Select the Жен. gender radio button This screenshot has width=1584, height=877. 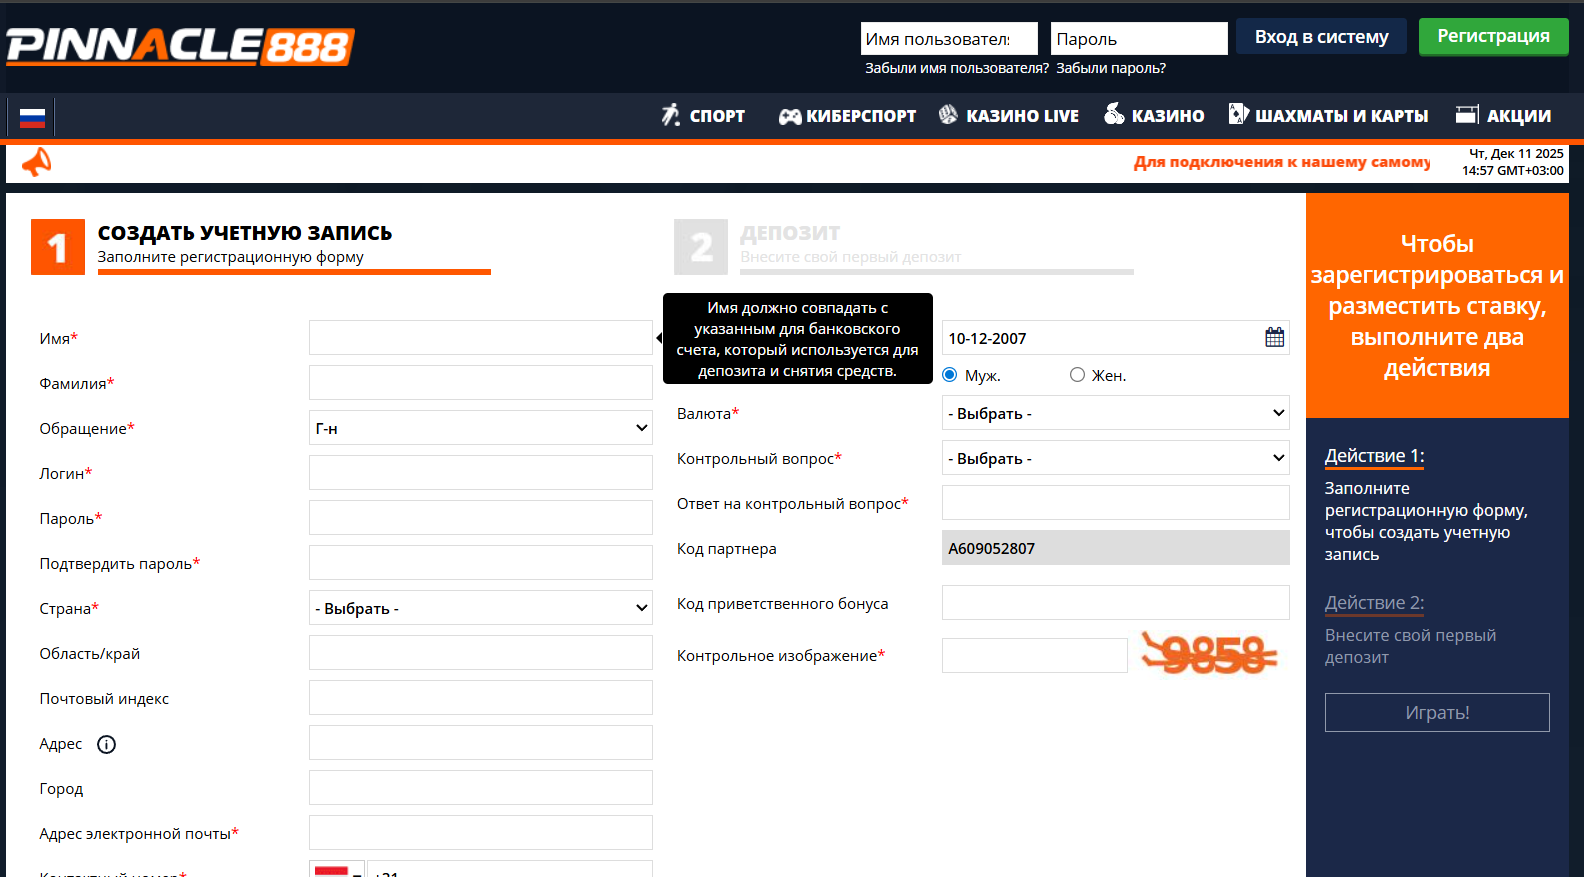point(1077,375)
